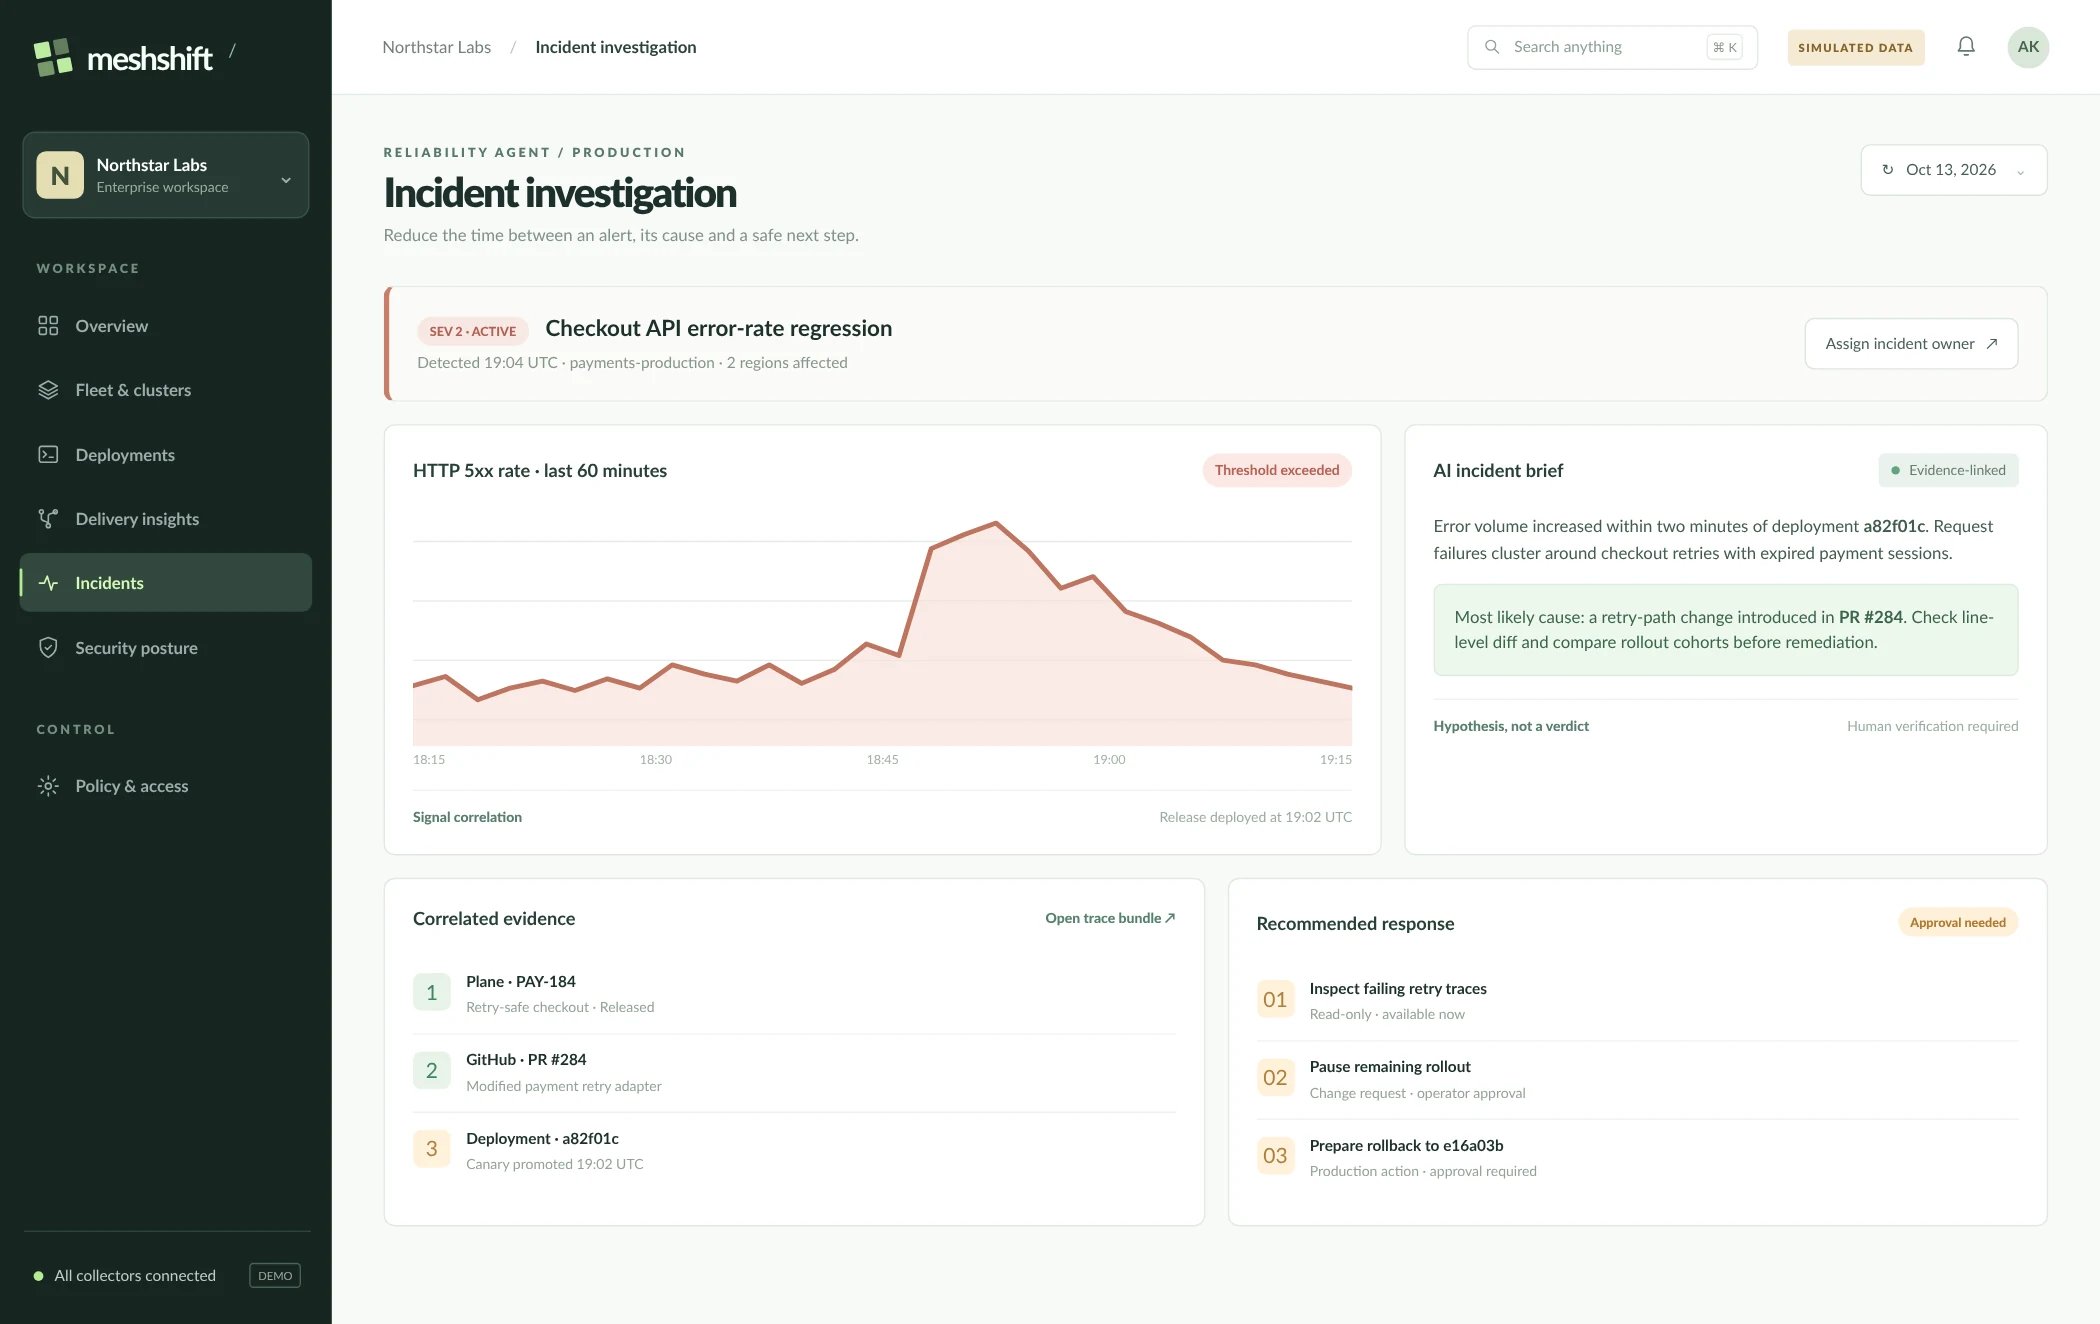Click the DEMO badge in sidebar footer
Image resolution: width=2100 pixels, height=1324 pixels.
[275, 1276]
